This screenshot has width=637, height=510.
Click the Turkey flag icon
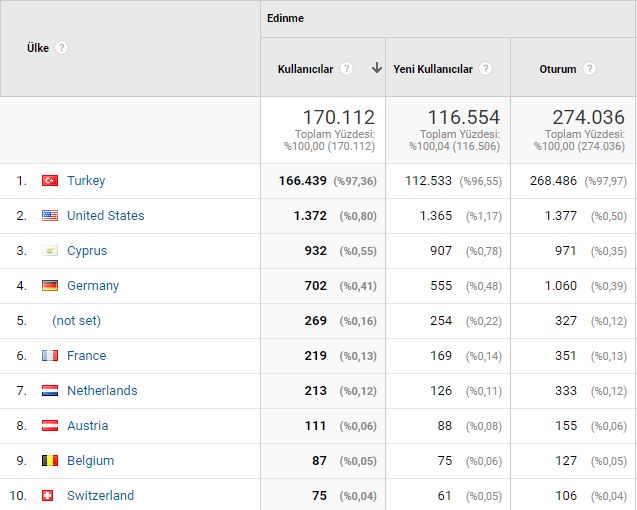click(50, 181)
